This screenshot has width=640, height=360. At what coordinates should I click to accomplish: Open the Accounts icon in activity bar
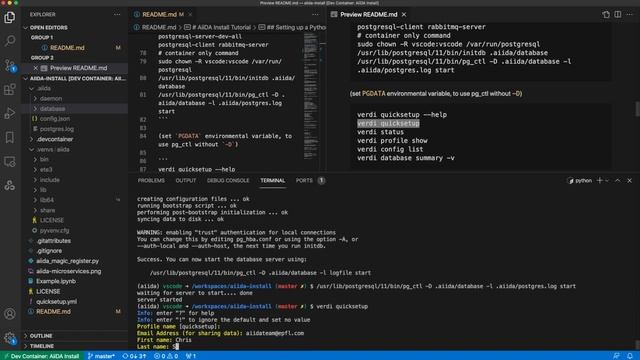(x=9, y=313)
